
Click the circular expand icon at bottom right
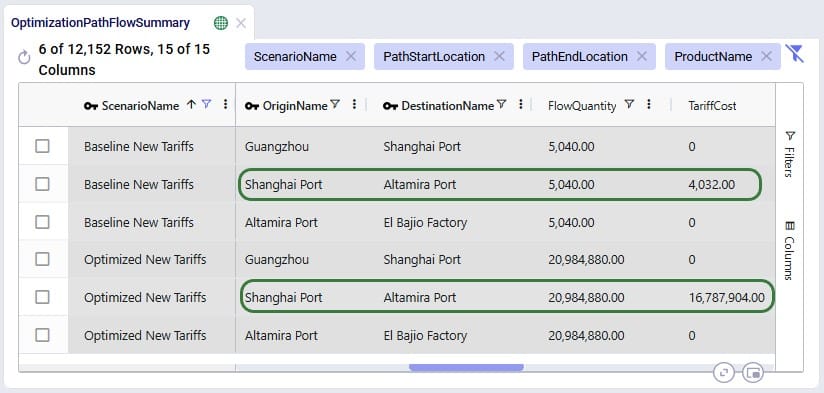[x=724, y=373]
